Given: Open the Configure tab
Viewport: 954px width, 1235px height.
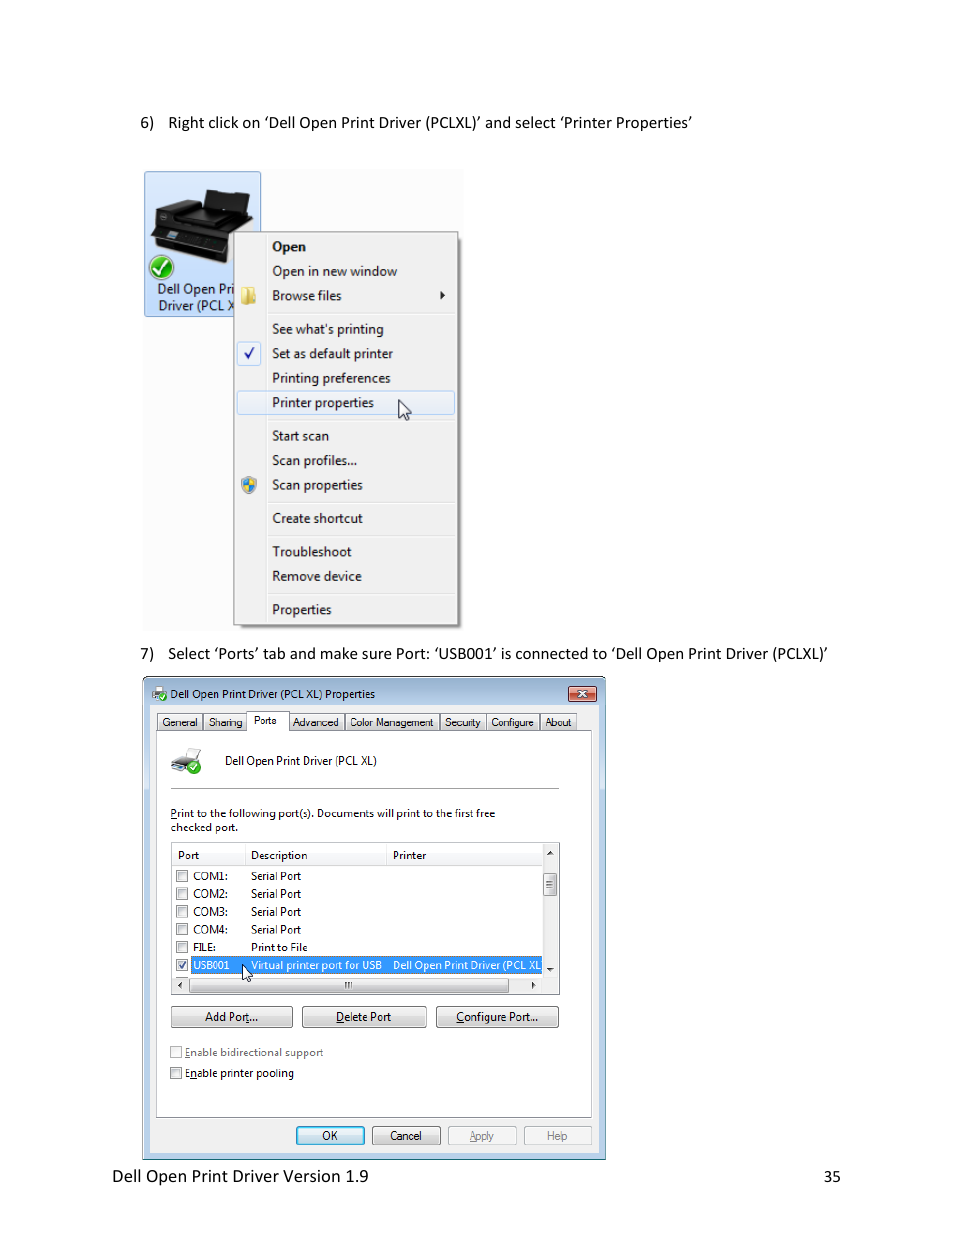Looking at the screenshot, I should (512, 722).
